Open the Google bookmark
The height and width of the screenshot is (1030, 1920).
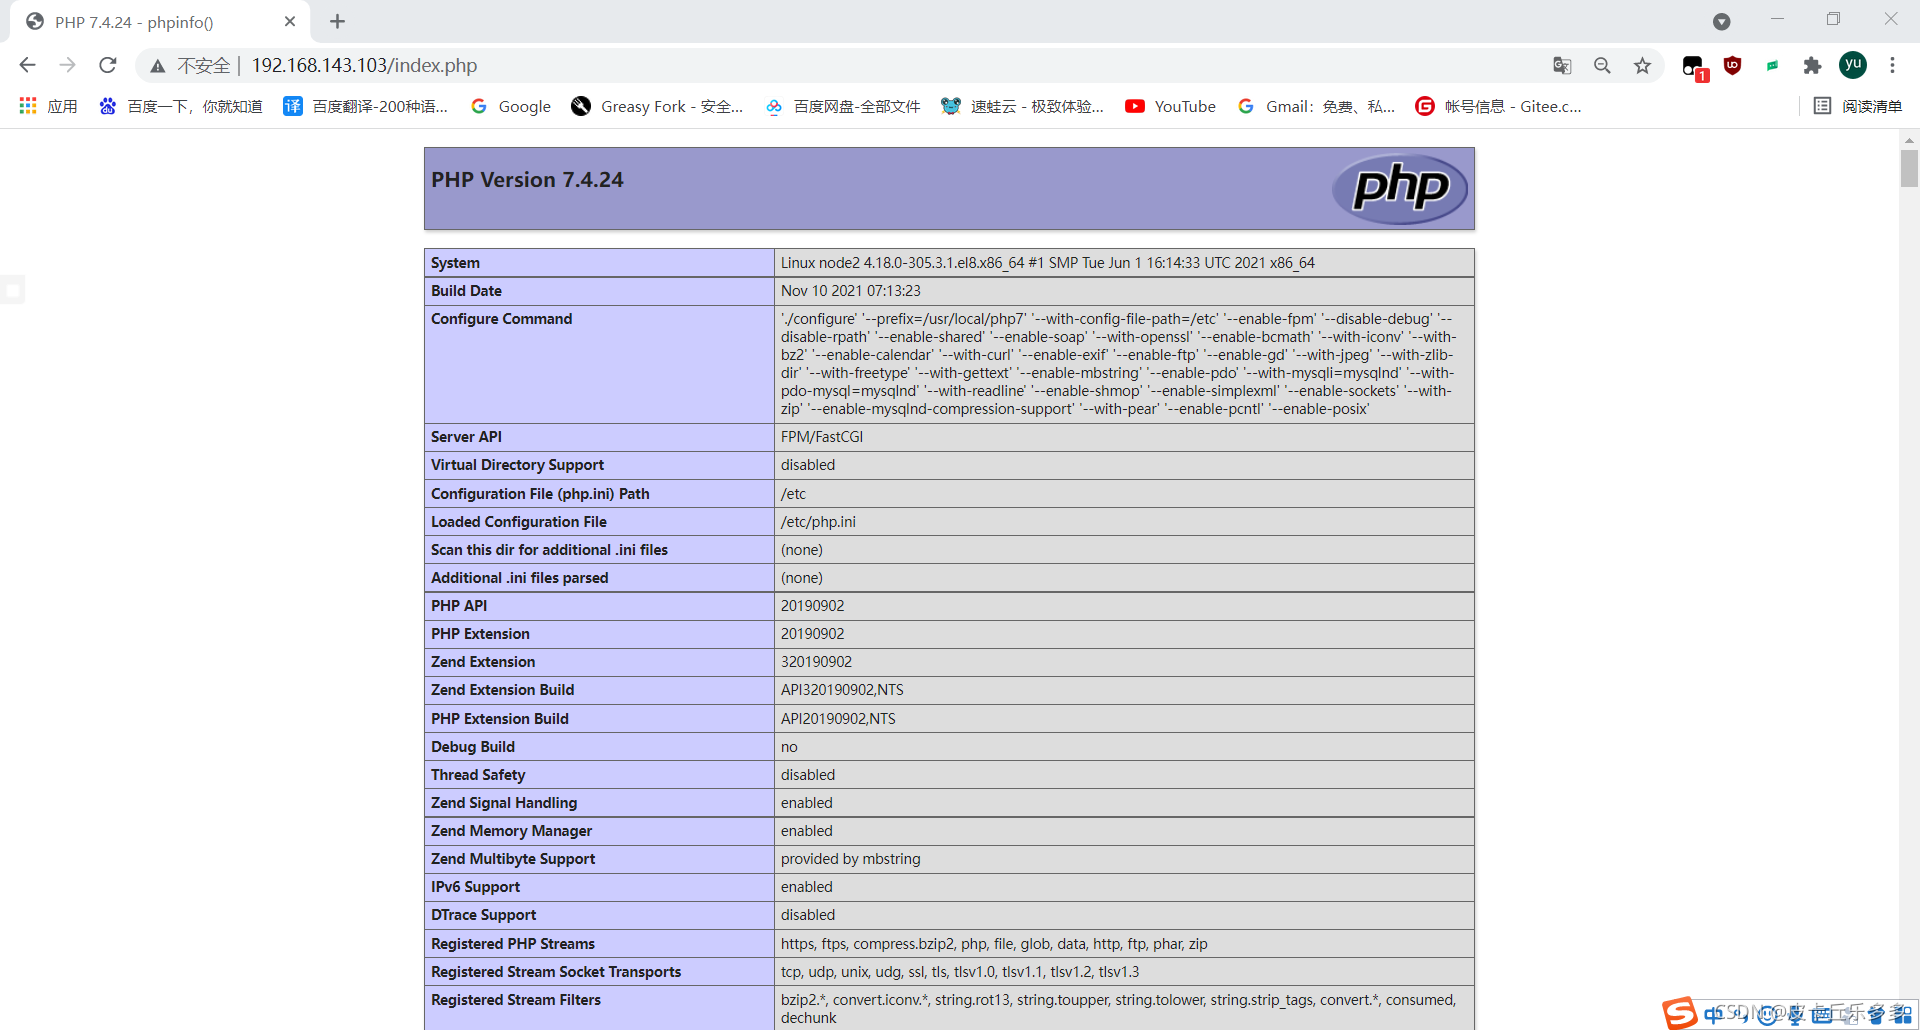click(x=511, y=106)
